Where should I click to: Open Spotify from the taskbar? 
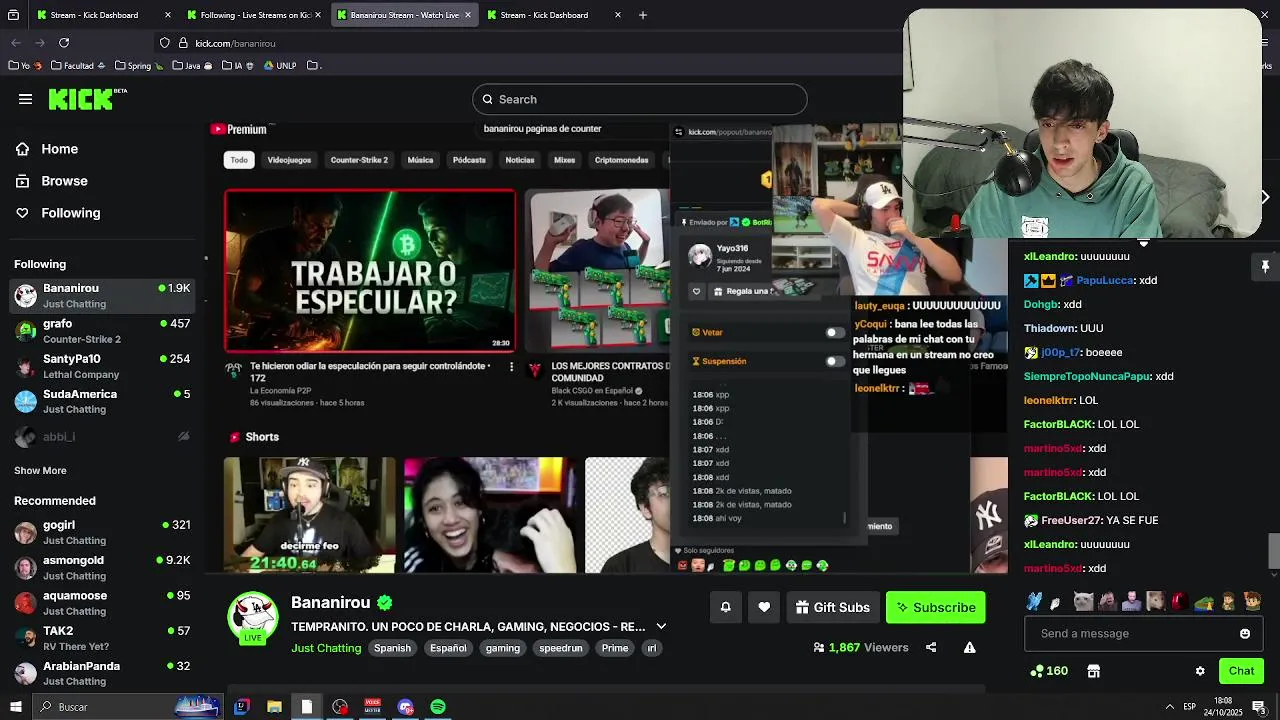[438, 707]
